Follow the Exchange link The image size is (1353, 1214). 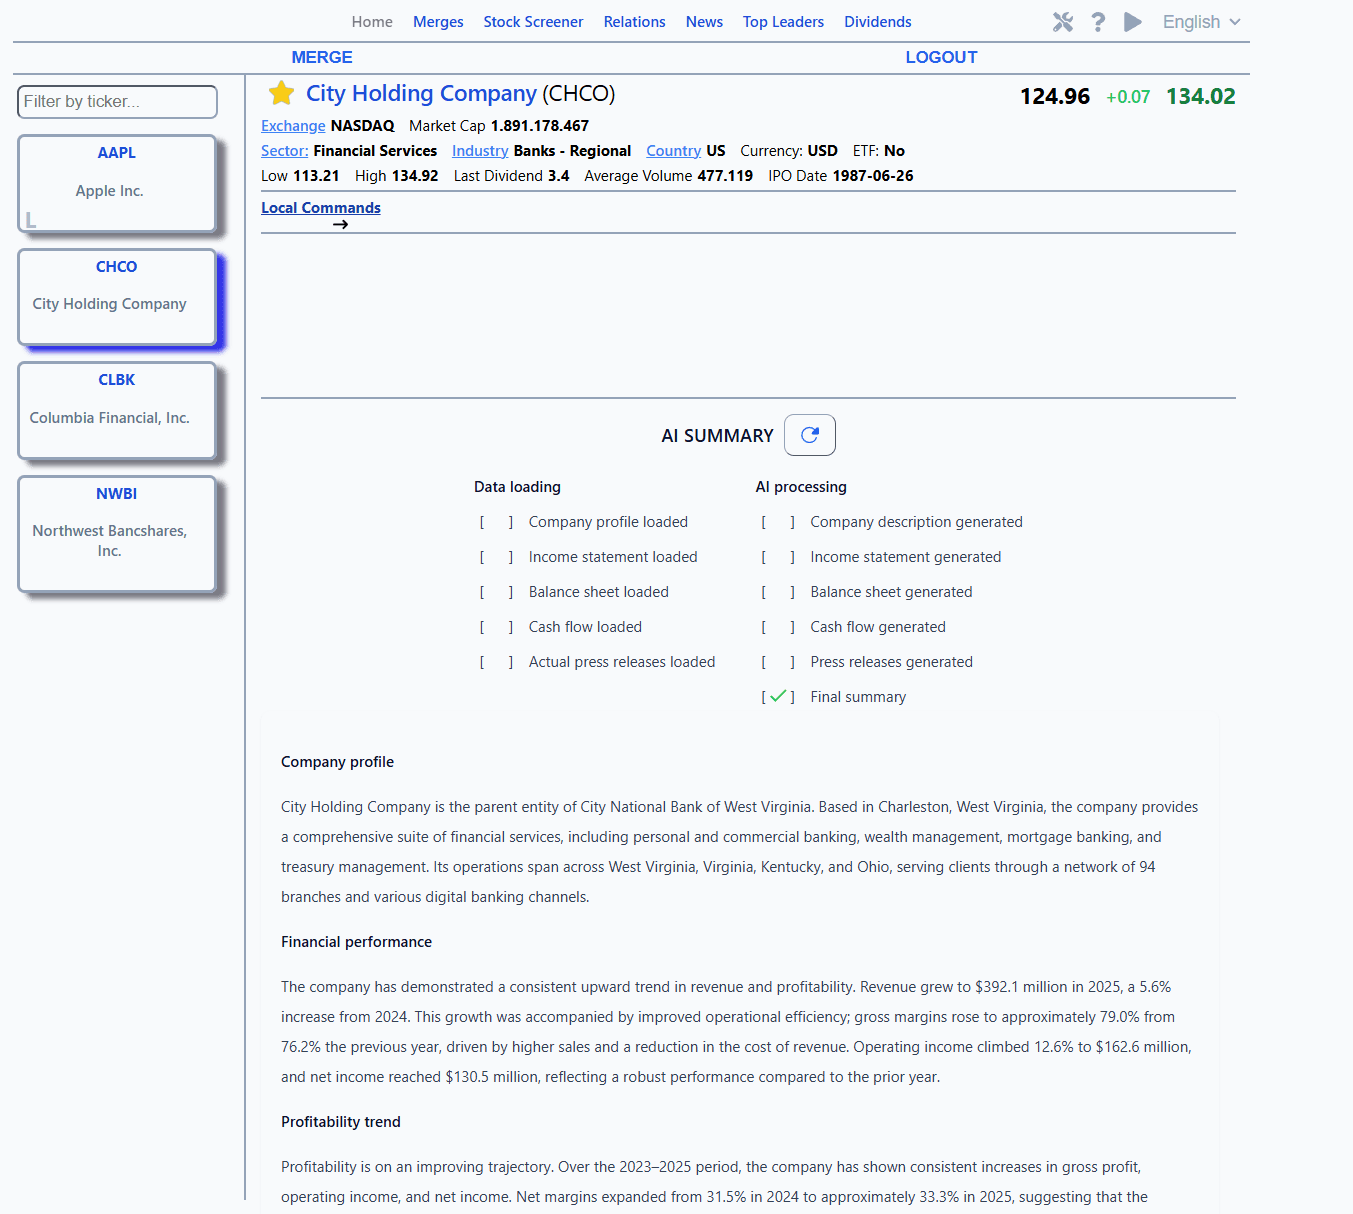293,126
